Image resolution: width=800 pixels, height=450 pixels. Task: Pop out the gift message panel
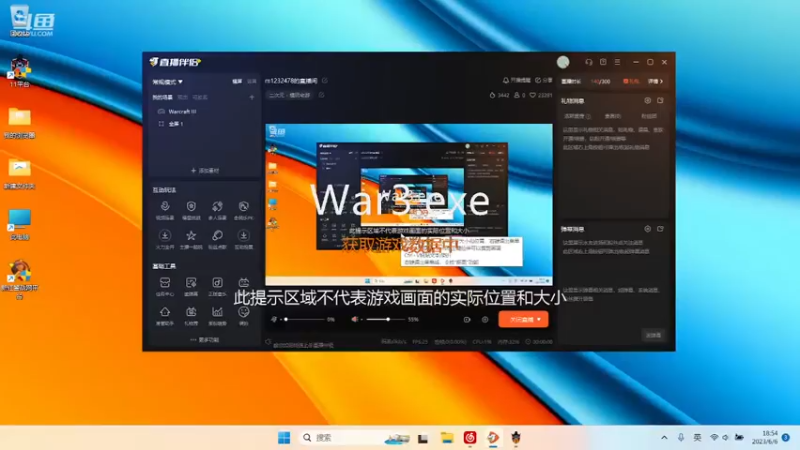pyautogui.click(x=660, y=101)
